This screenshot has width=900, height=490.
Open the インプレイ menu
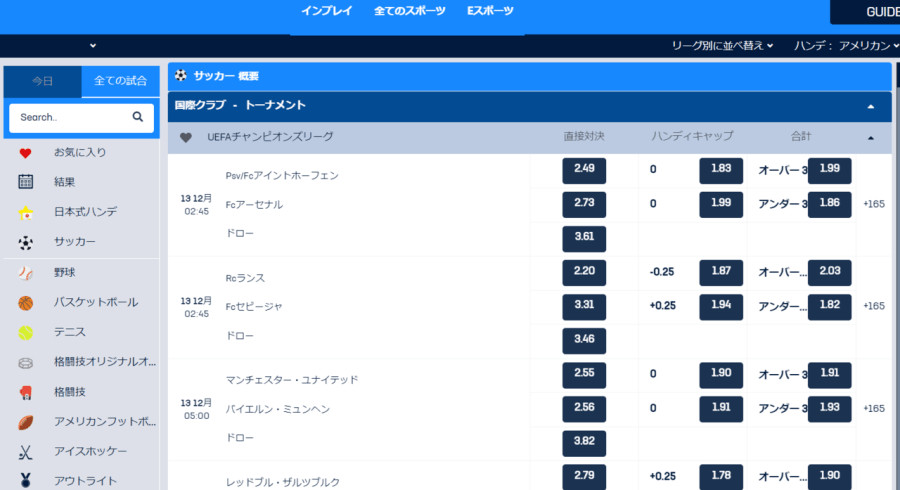[x=327, y=11]
